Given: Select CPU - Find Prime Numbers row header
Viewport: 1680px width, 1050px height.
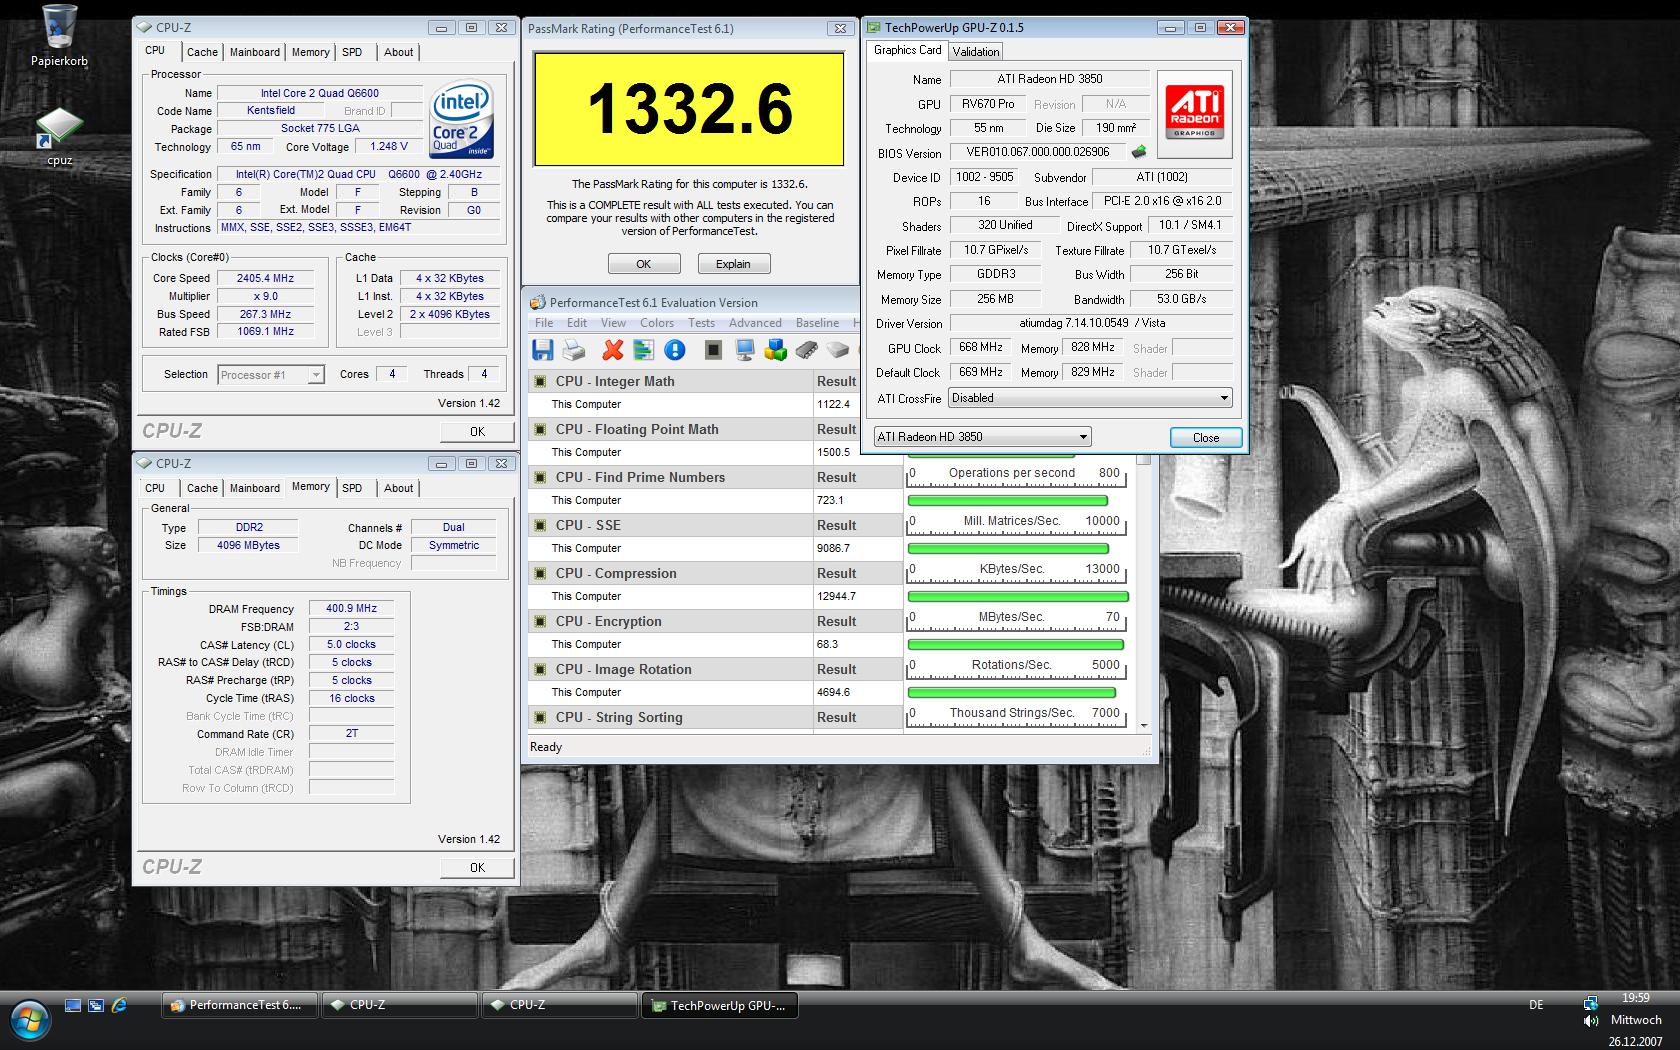Looking at the screenshot, I should [x=670, y=477].
